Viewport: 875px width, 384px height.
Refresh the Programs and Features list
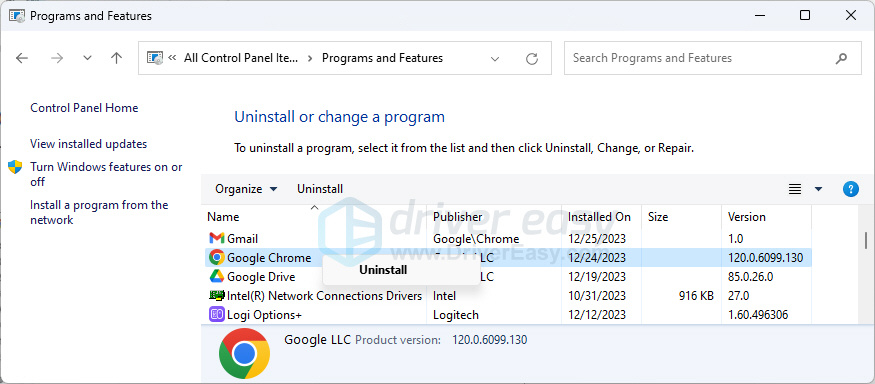(532, 59)
